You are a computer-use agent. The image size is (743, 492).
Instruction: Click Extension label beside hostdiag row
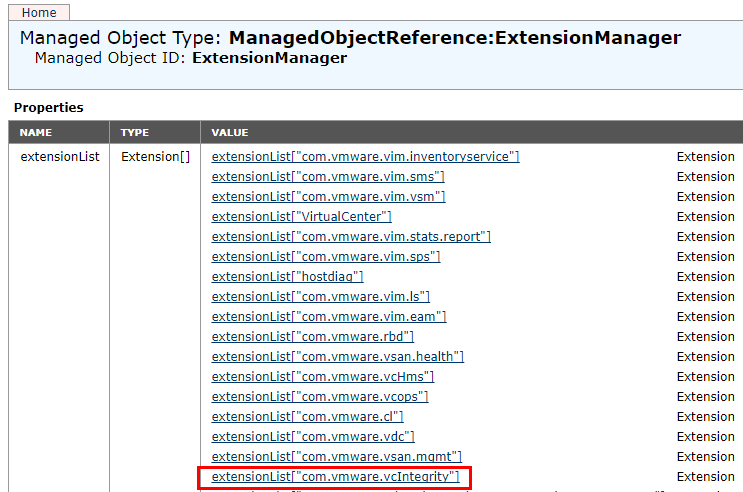(x=706, y=276)
